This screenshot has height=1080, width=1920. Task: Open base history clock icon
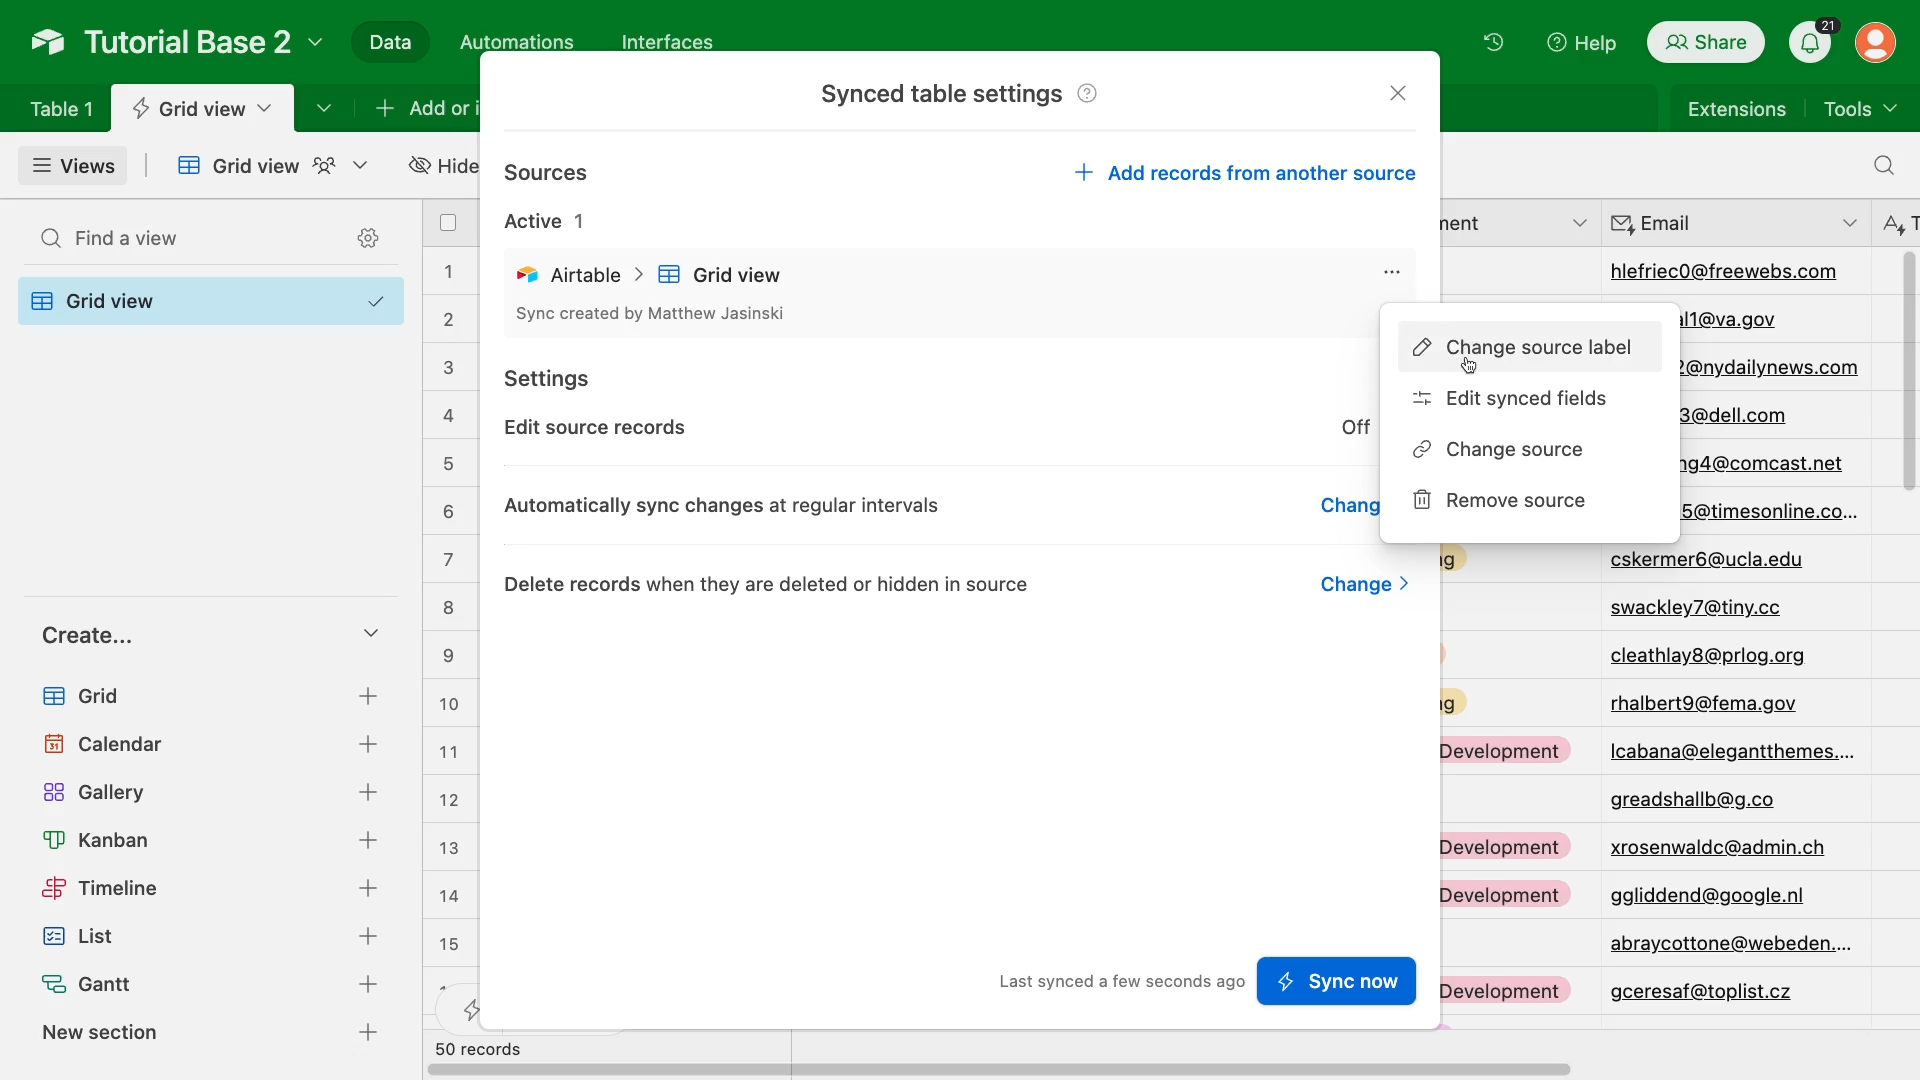1493,42
